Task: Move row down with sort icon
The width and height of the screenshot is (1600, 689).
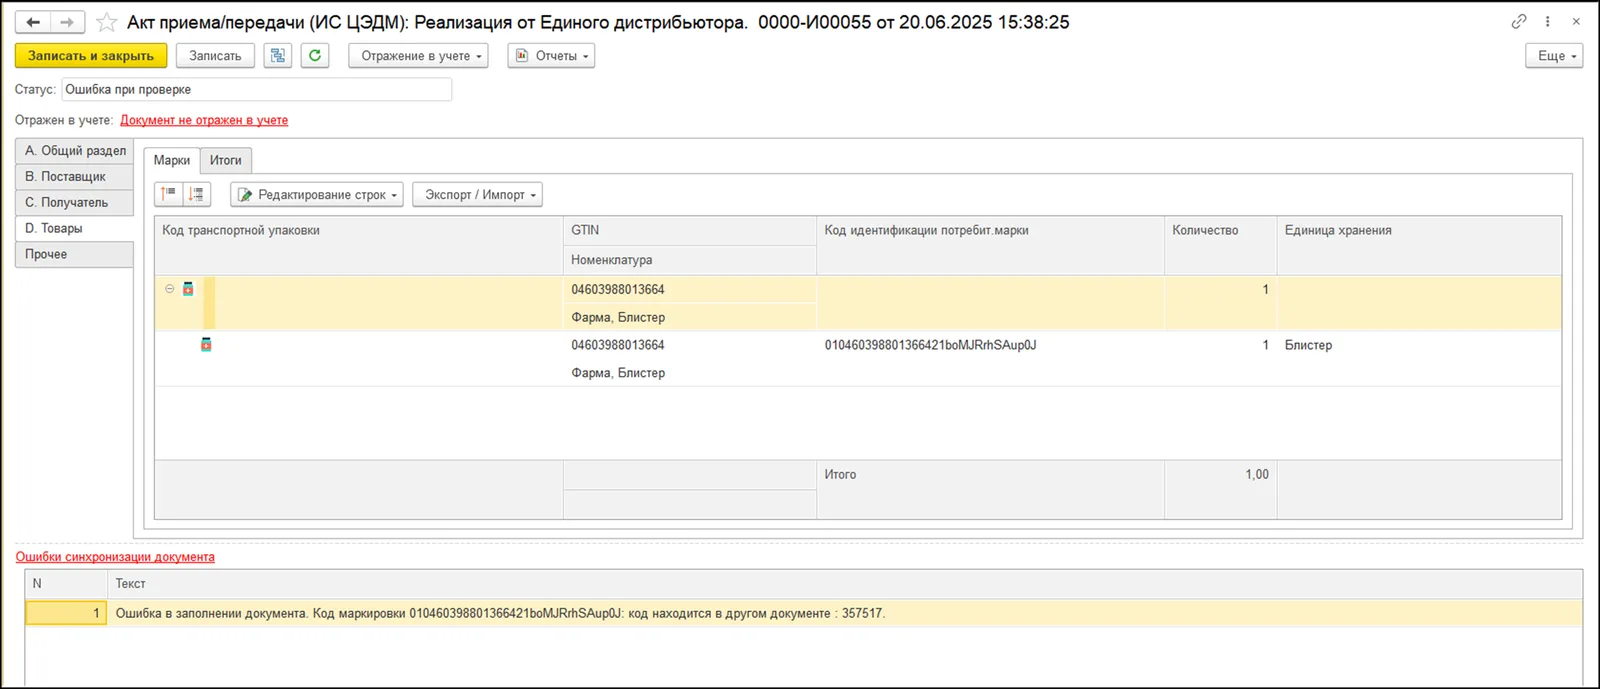Action: pos(196,194)
